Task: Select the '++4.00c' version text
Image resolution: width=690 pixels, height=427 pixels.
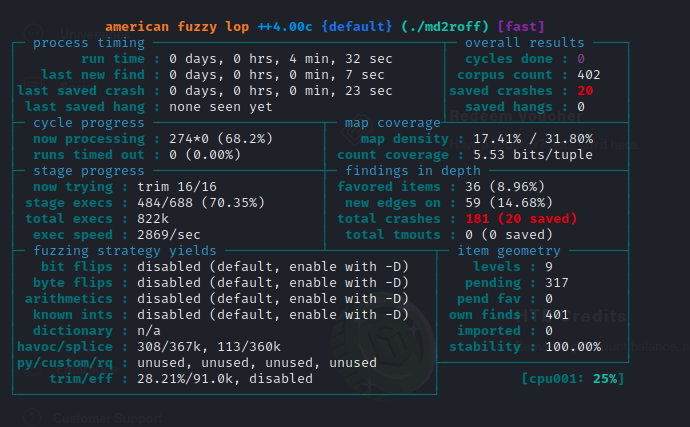Action: 285,27
